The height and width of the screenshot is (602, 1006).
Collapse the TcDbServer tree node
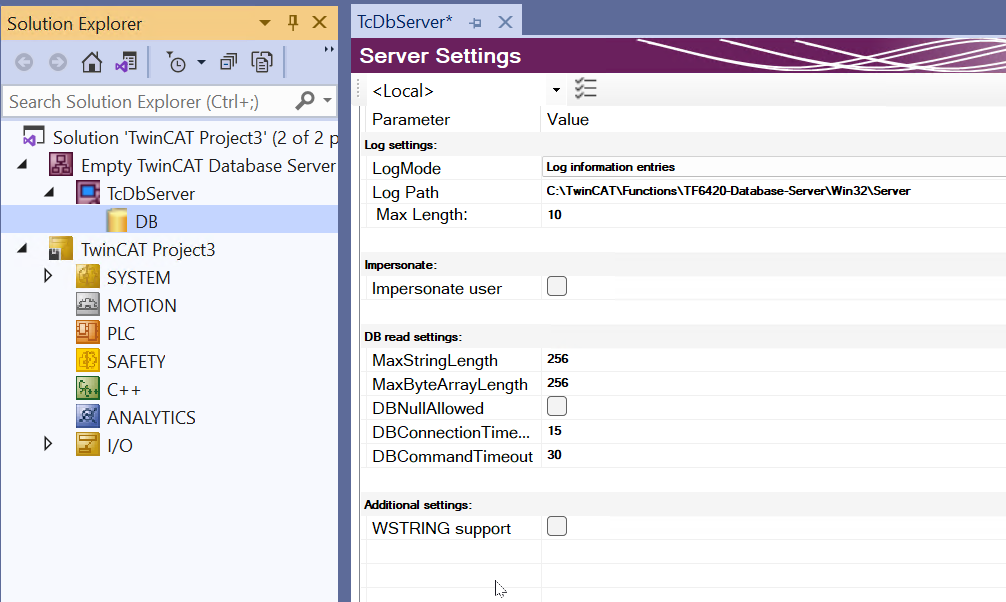coord(49,193)
